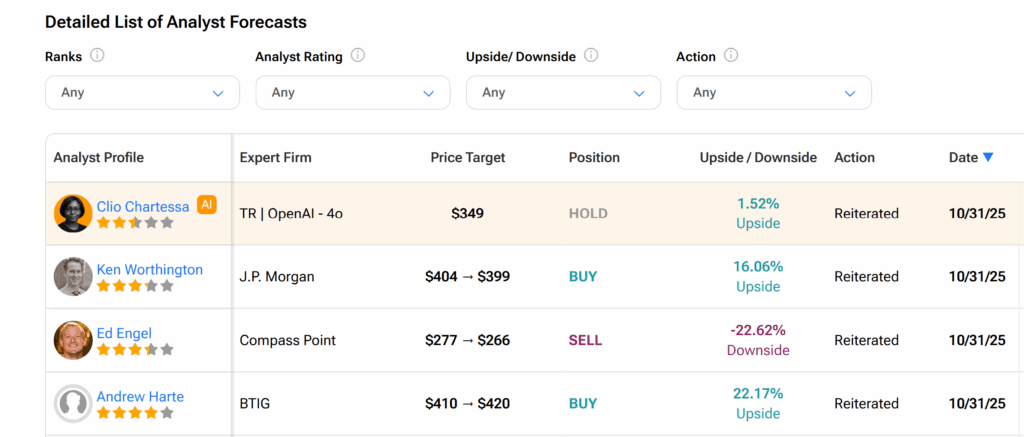Click the Detailed List of Analyst Forecasts heading
Screen dimensions: 1024x437
(x=176, y=22)
